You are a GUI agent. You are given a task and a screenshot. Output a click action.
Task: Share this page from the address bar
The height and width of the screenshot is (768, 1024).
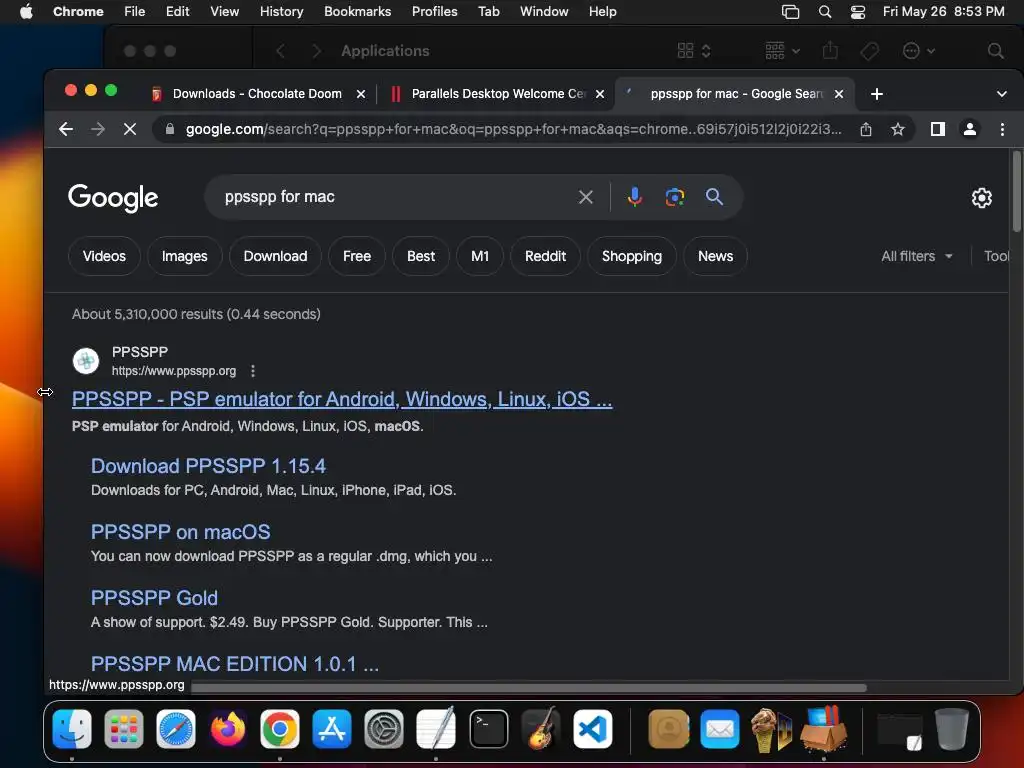tap(866, 129)
